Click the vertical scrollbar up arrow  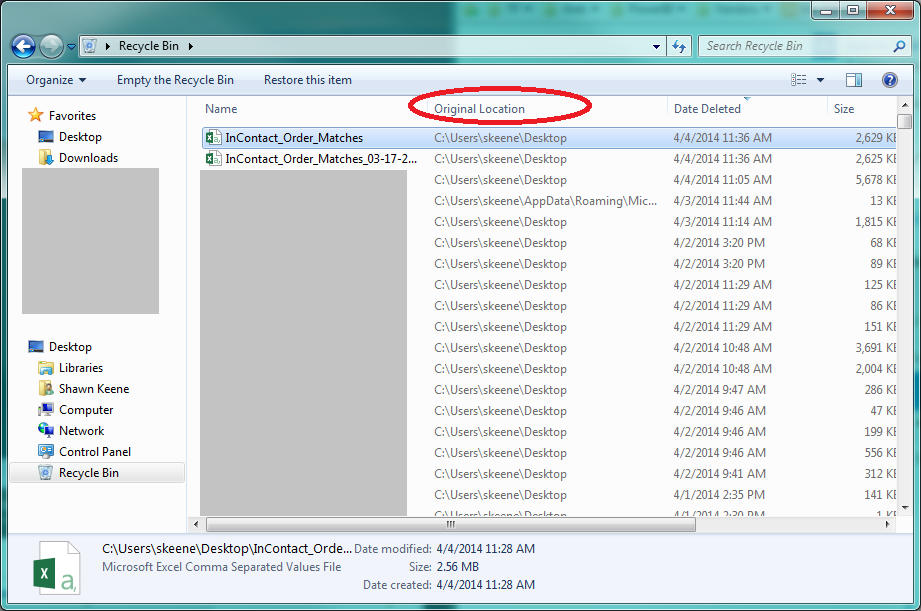(905, 106)
